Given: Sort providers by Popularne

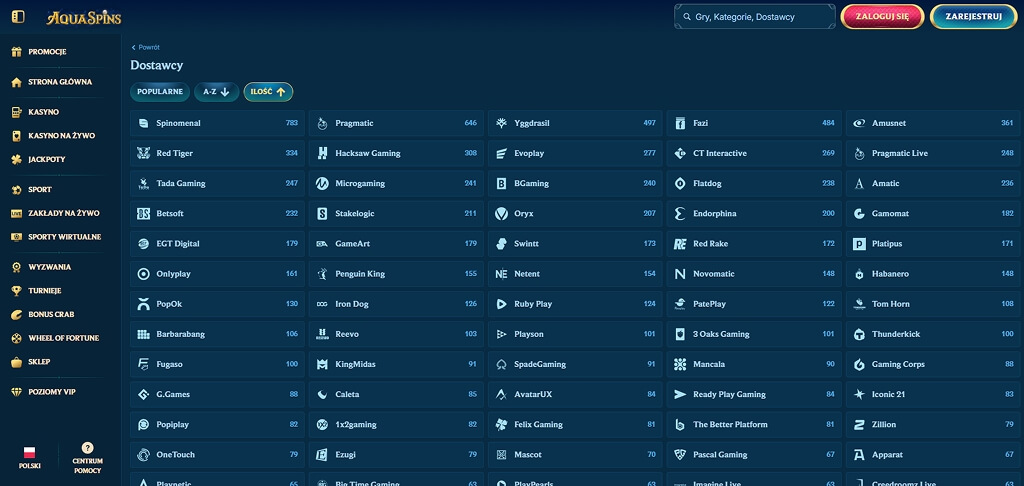Looking at the screenshot, I should 160,92.
